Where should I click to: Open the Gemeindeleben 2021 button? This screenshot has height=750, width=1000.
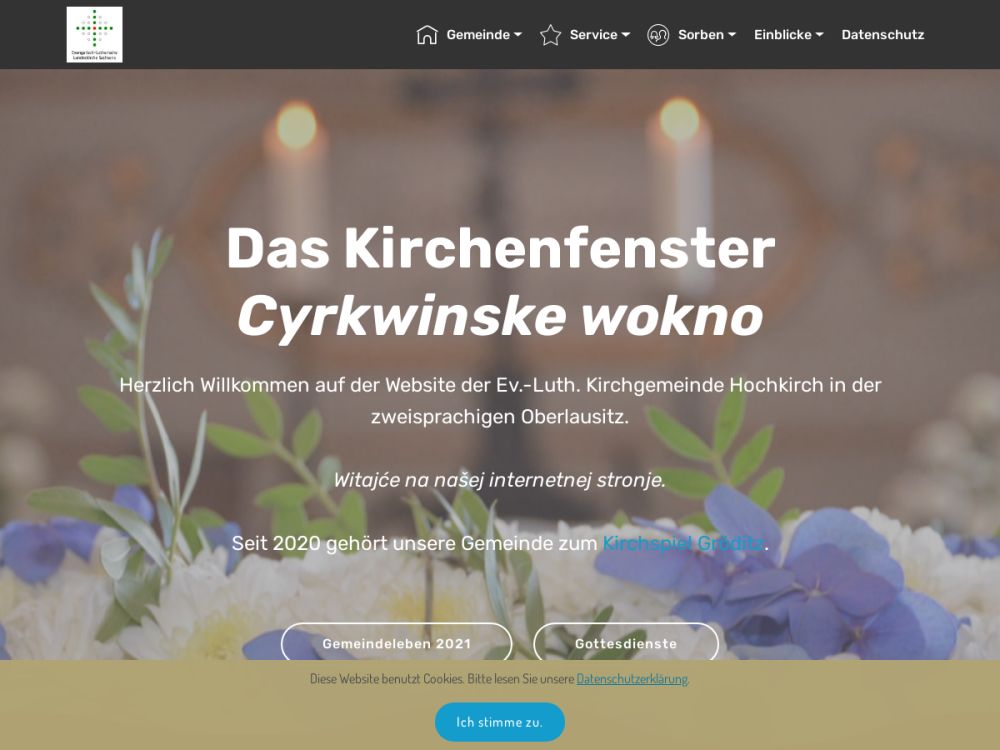397,643
